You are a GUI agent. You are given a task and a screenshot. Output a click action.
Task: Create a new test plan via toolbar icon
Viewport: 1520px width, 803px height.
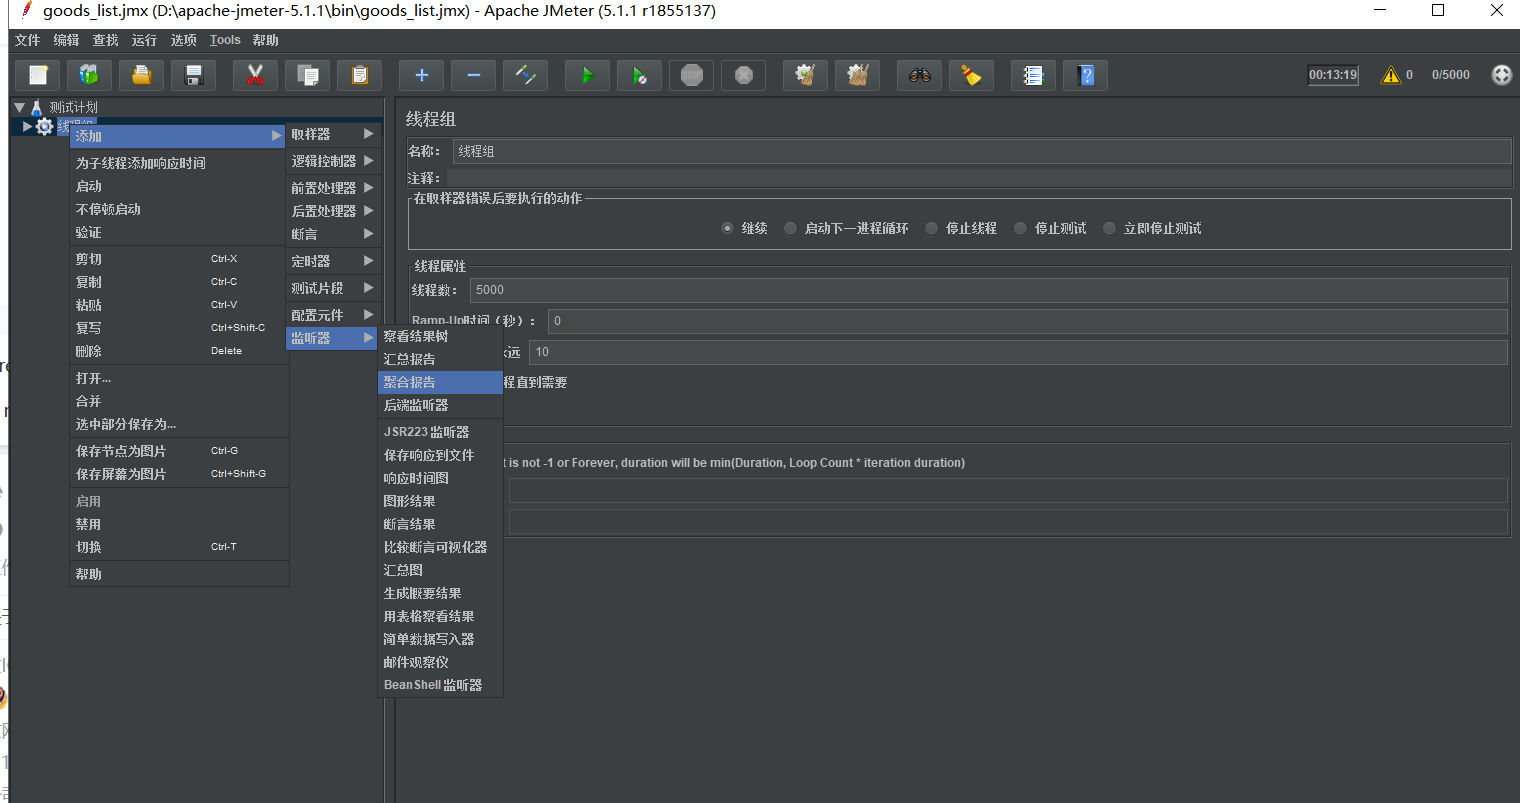click(38, 75)
